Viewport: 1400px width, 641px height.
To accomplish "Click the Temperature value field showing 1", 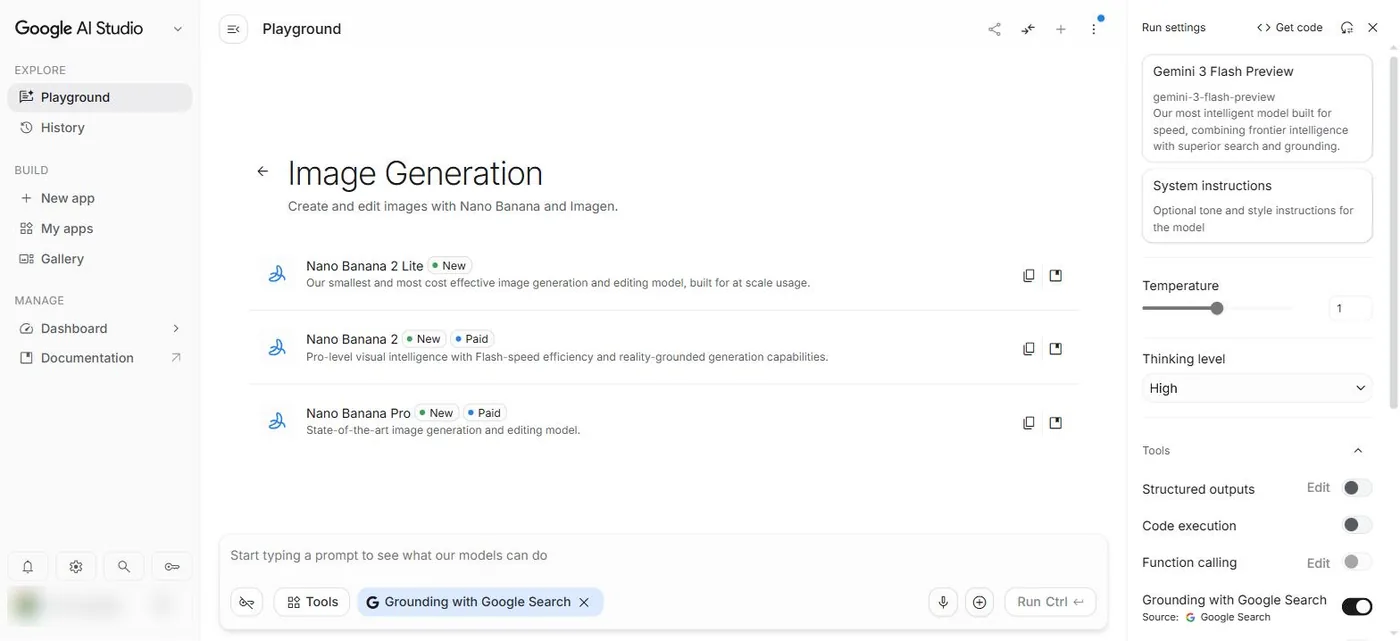I will tap(1350, 308).
